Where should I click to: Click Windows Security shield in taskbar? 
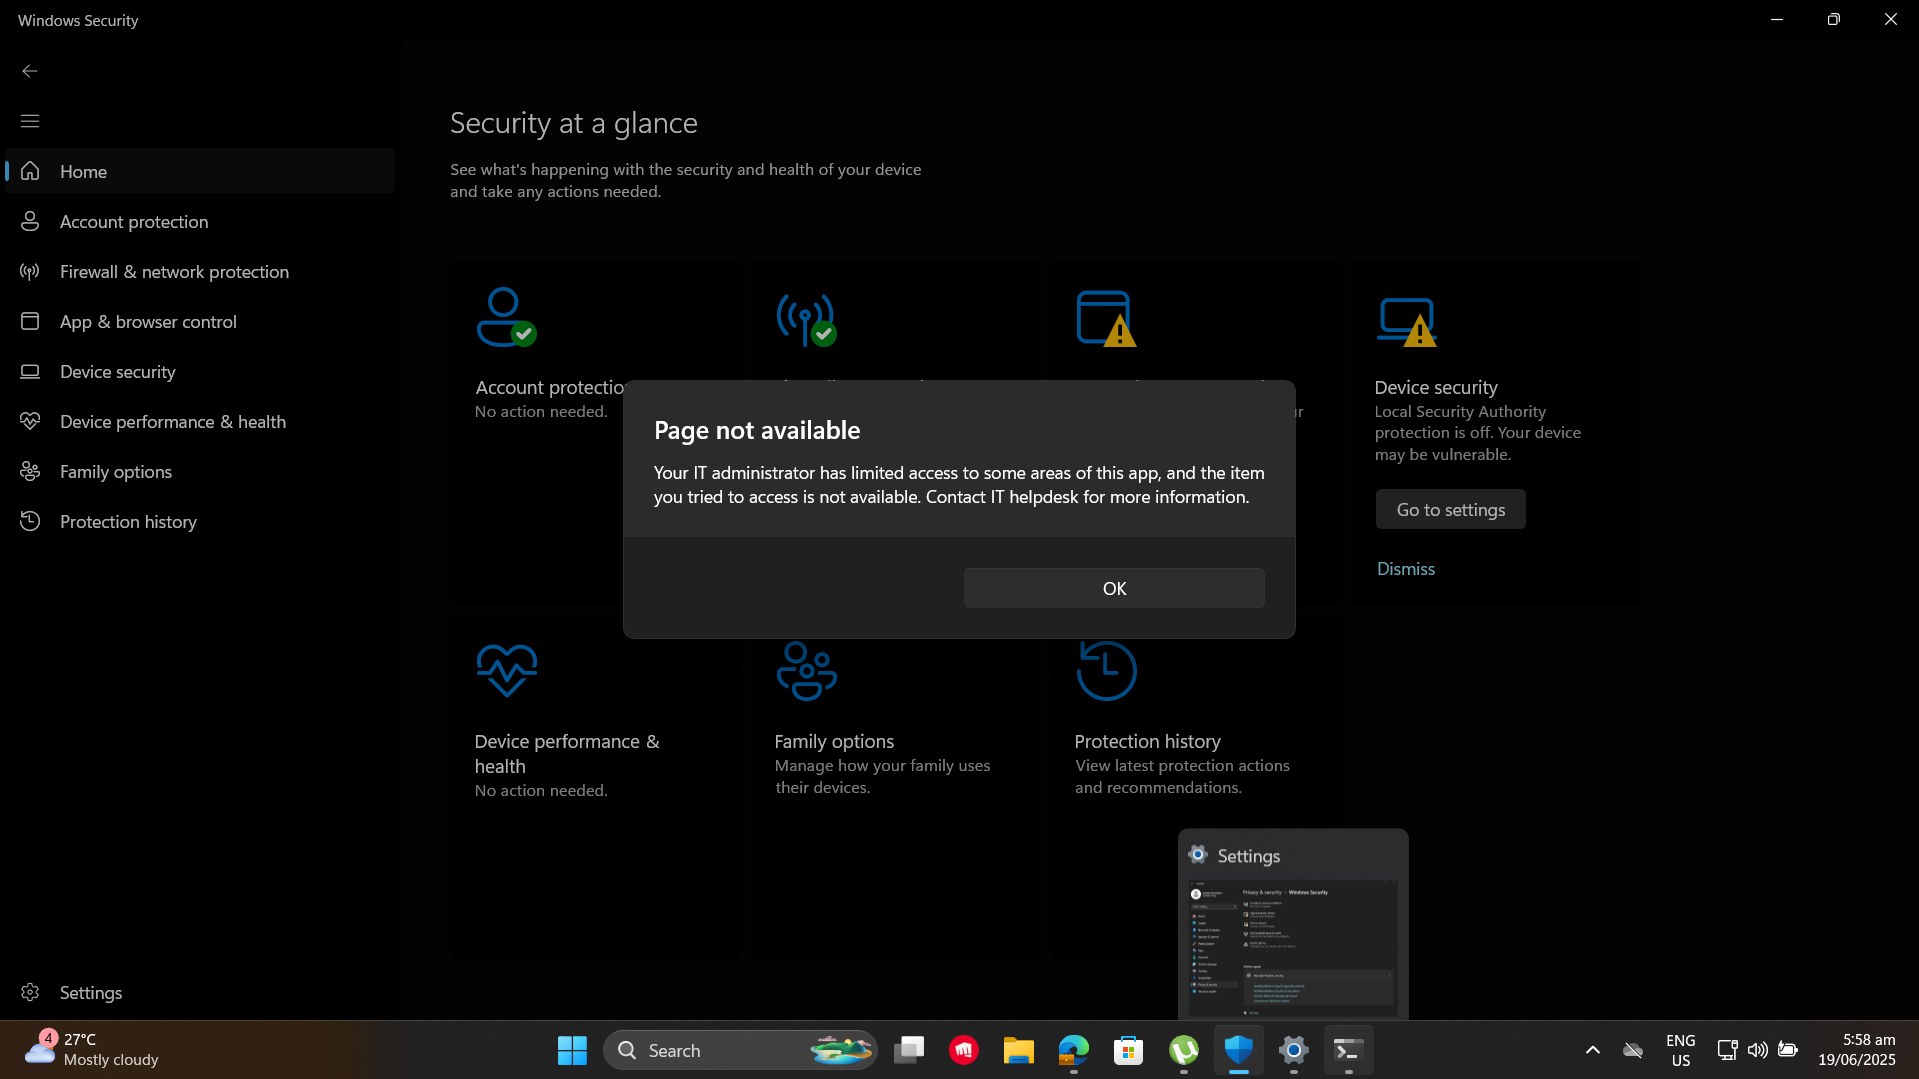pos(1239,1050)
